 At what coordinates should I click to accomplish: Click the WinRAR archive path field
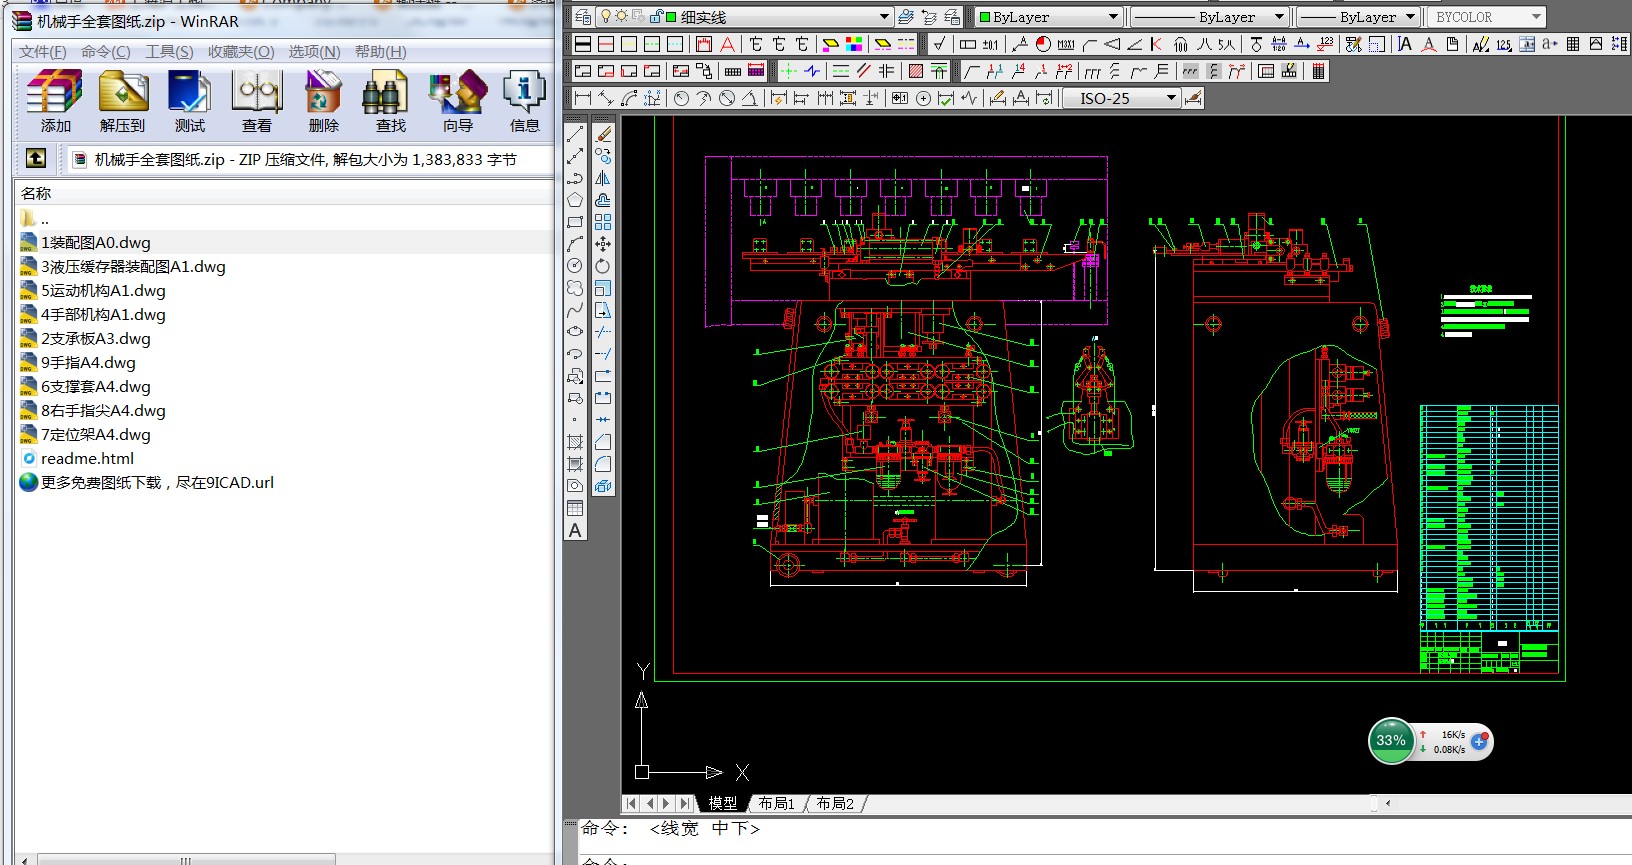tap(312, 159)
